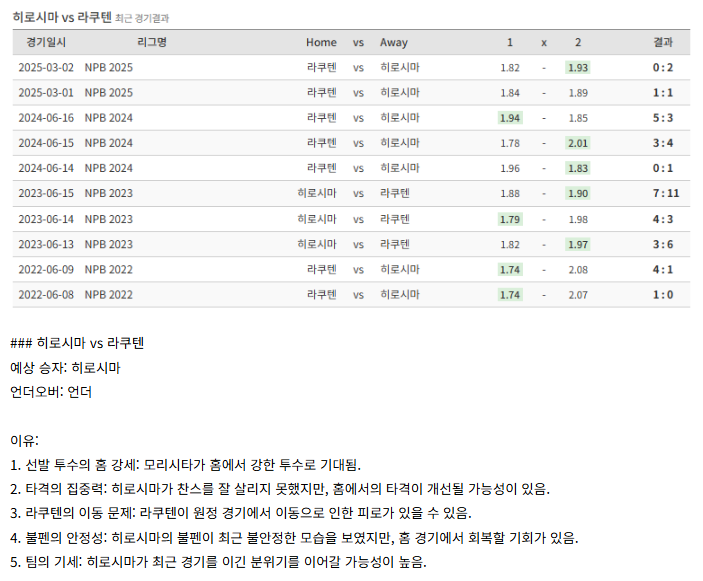Click the 언더오버: 언더 line

click(x=51, y=392)
